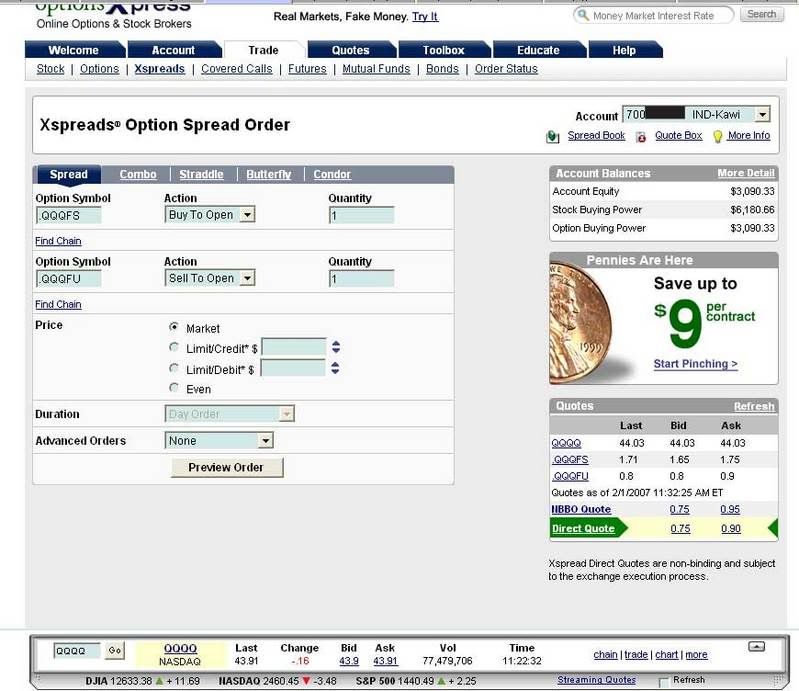799x691 pixels.
Task: Click in second Option Symbol field .QQQFU
Action: pyautogui.click(x=68, y=279)
